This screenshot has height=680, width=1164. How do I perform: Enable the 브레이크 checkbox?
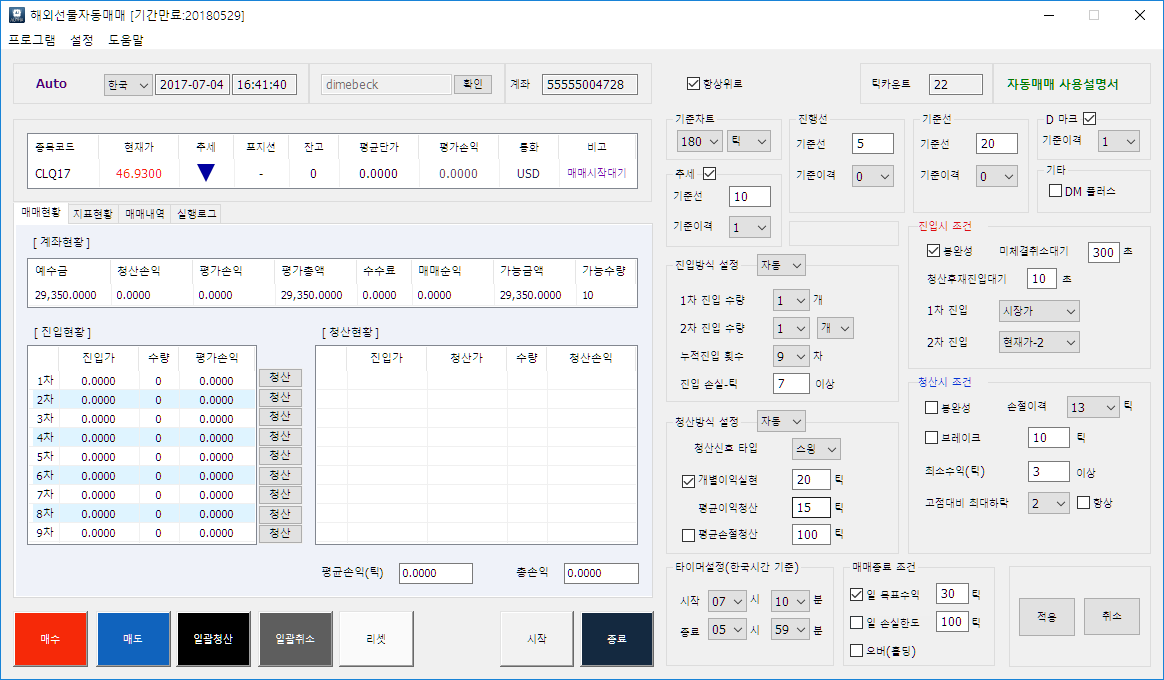[931, 438]
